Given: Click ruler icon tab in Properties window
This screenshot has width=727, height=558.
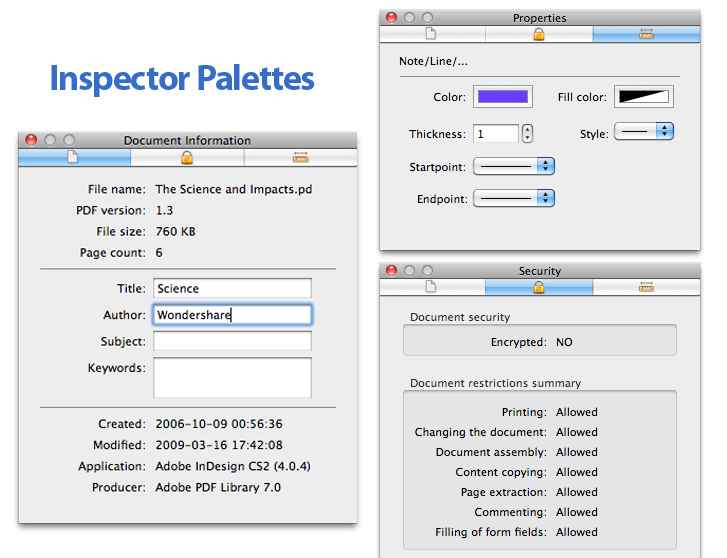Looking at the screenshot, I should (646, 34).
